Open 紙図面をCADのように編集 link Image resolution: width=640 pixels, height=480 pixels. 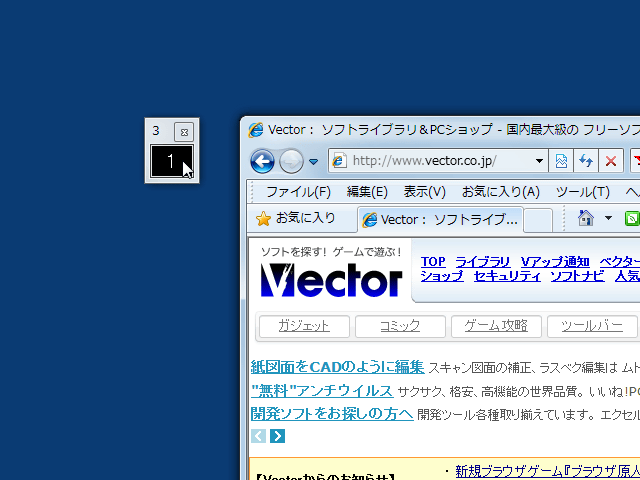338,367
